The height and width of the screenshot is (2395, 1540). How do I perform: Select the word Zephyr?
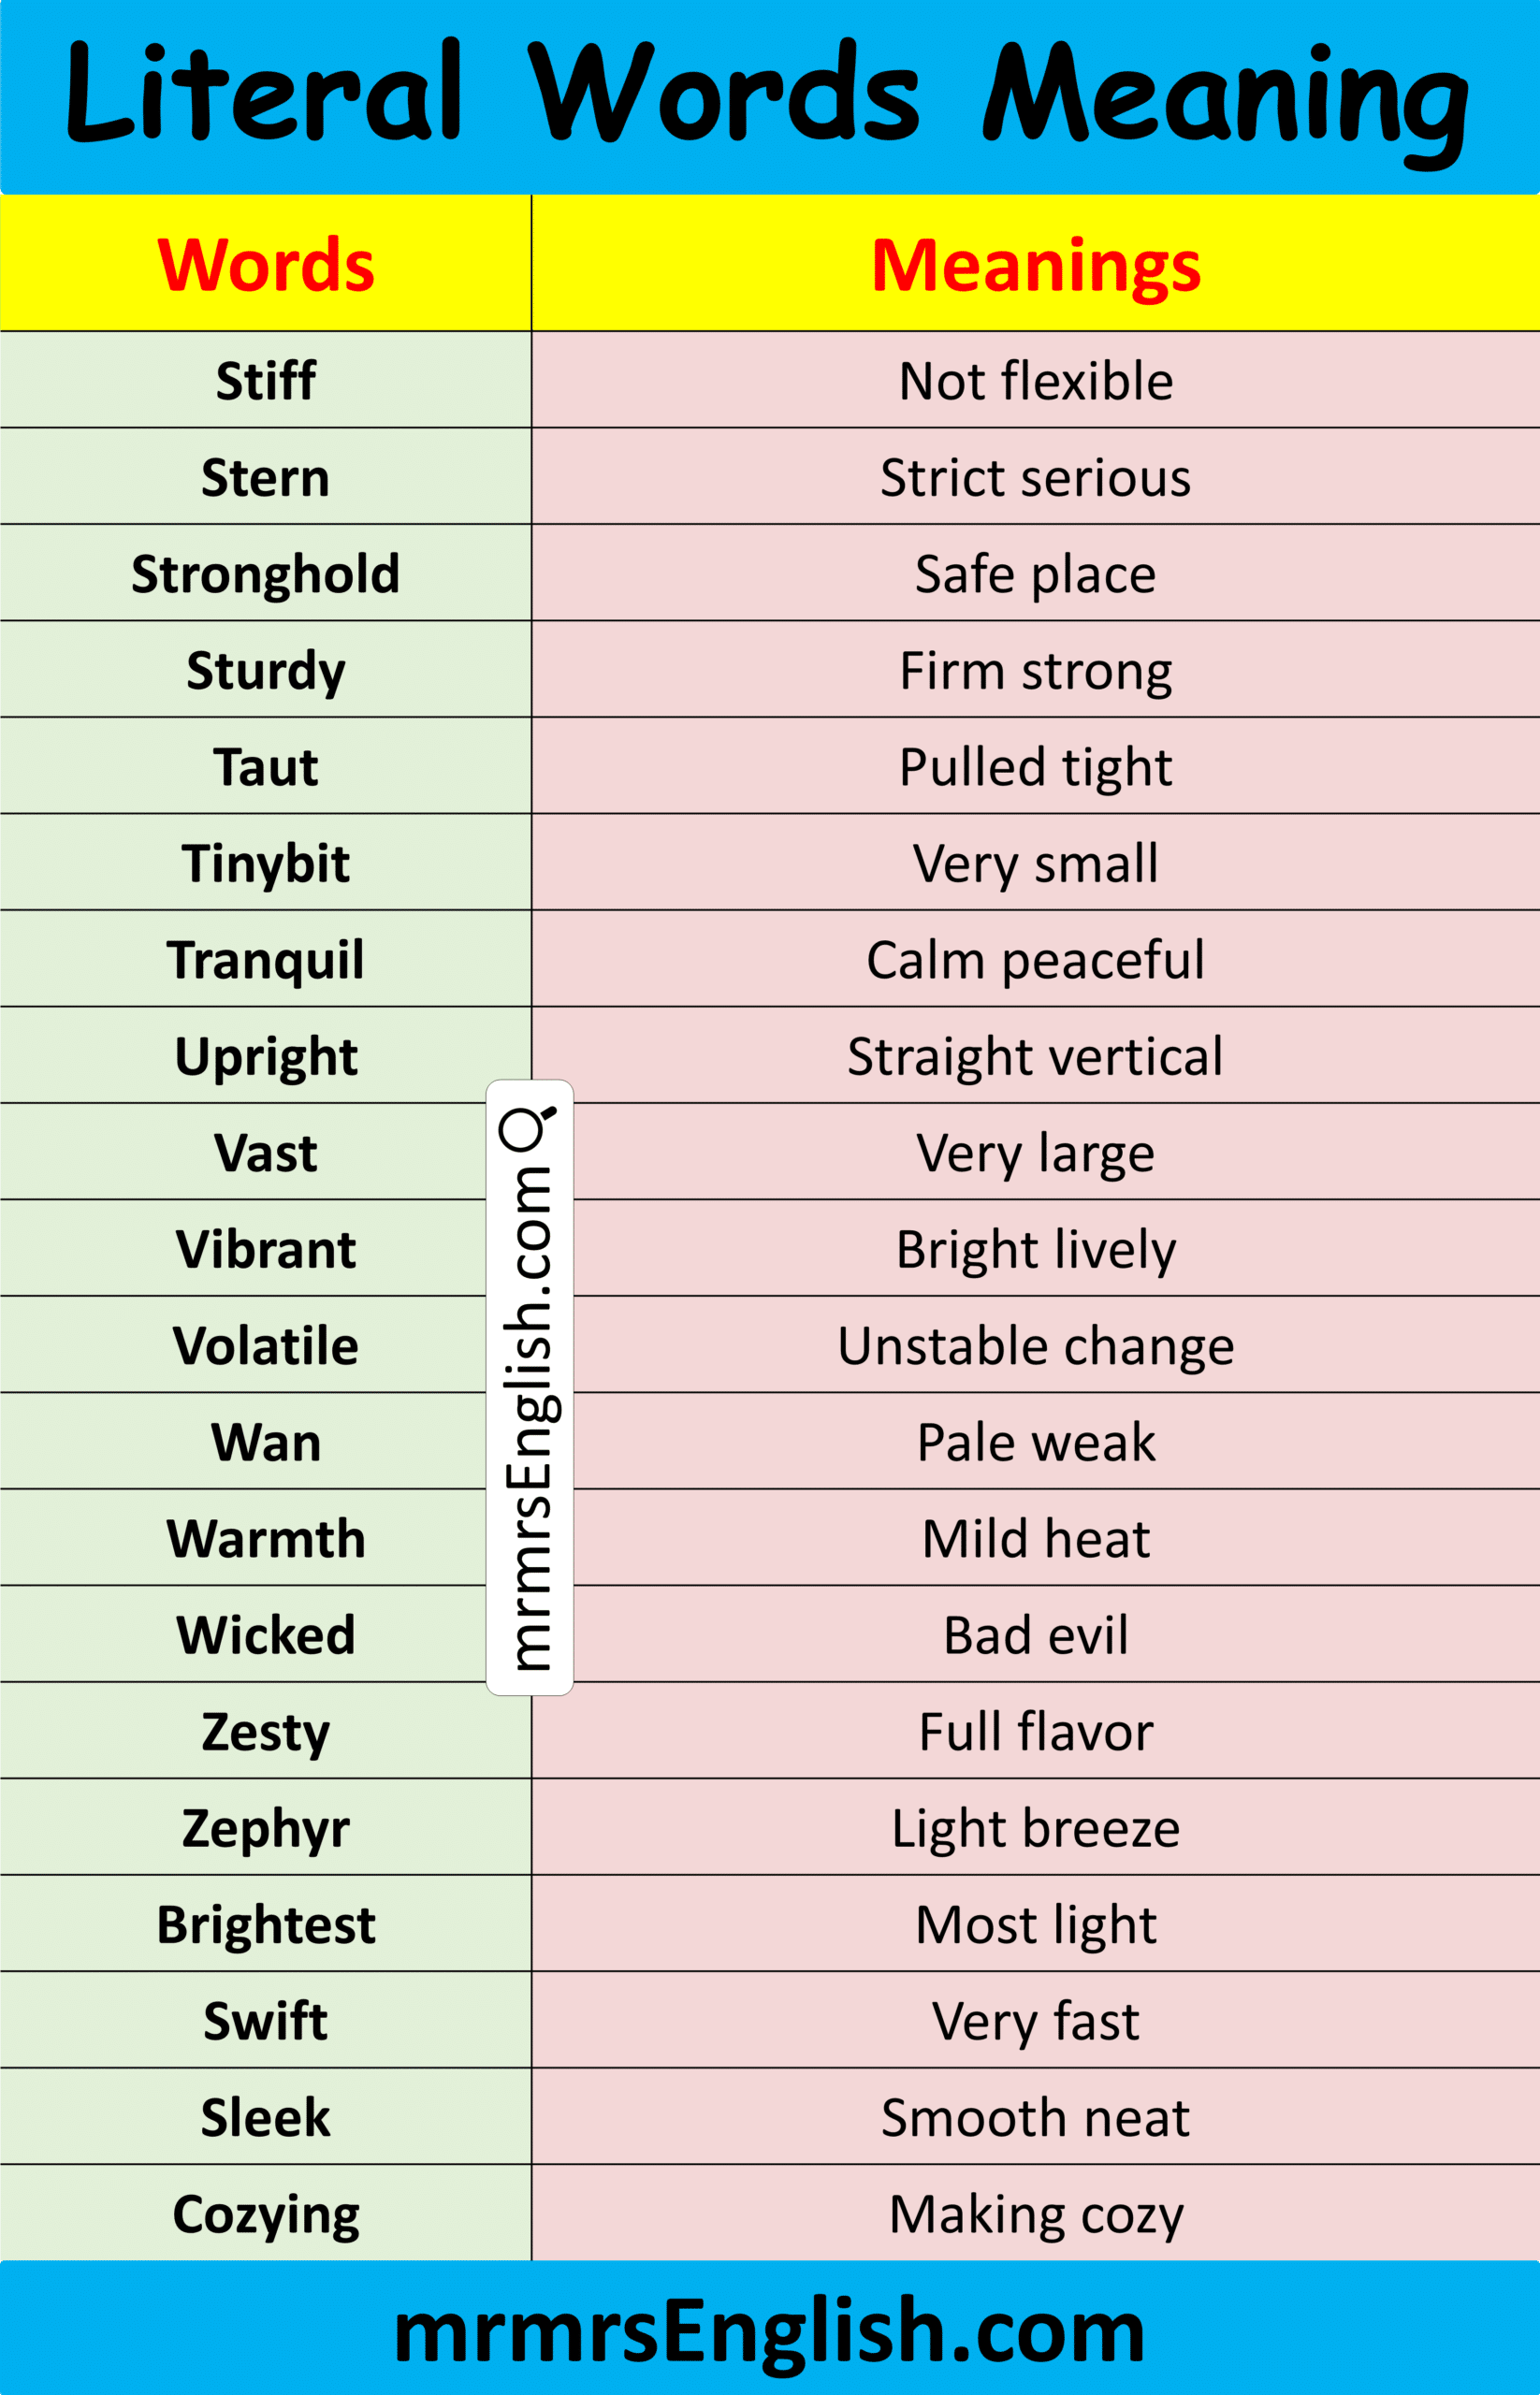pos(266,1829)
